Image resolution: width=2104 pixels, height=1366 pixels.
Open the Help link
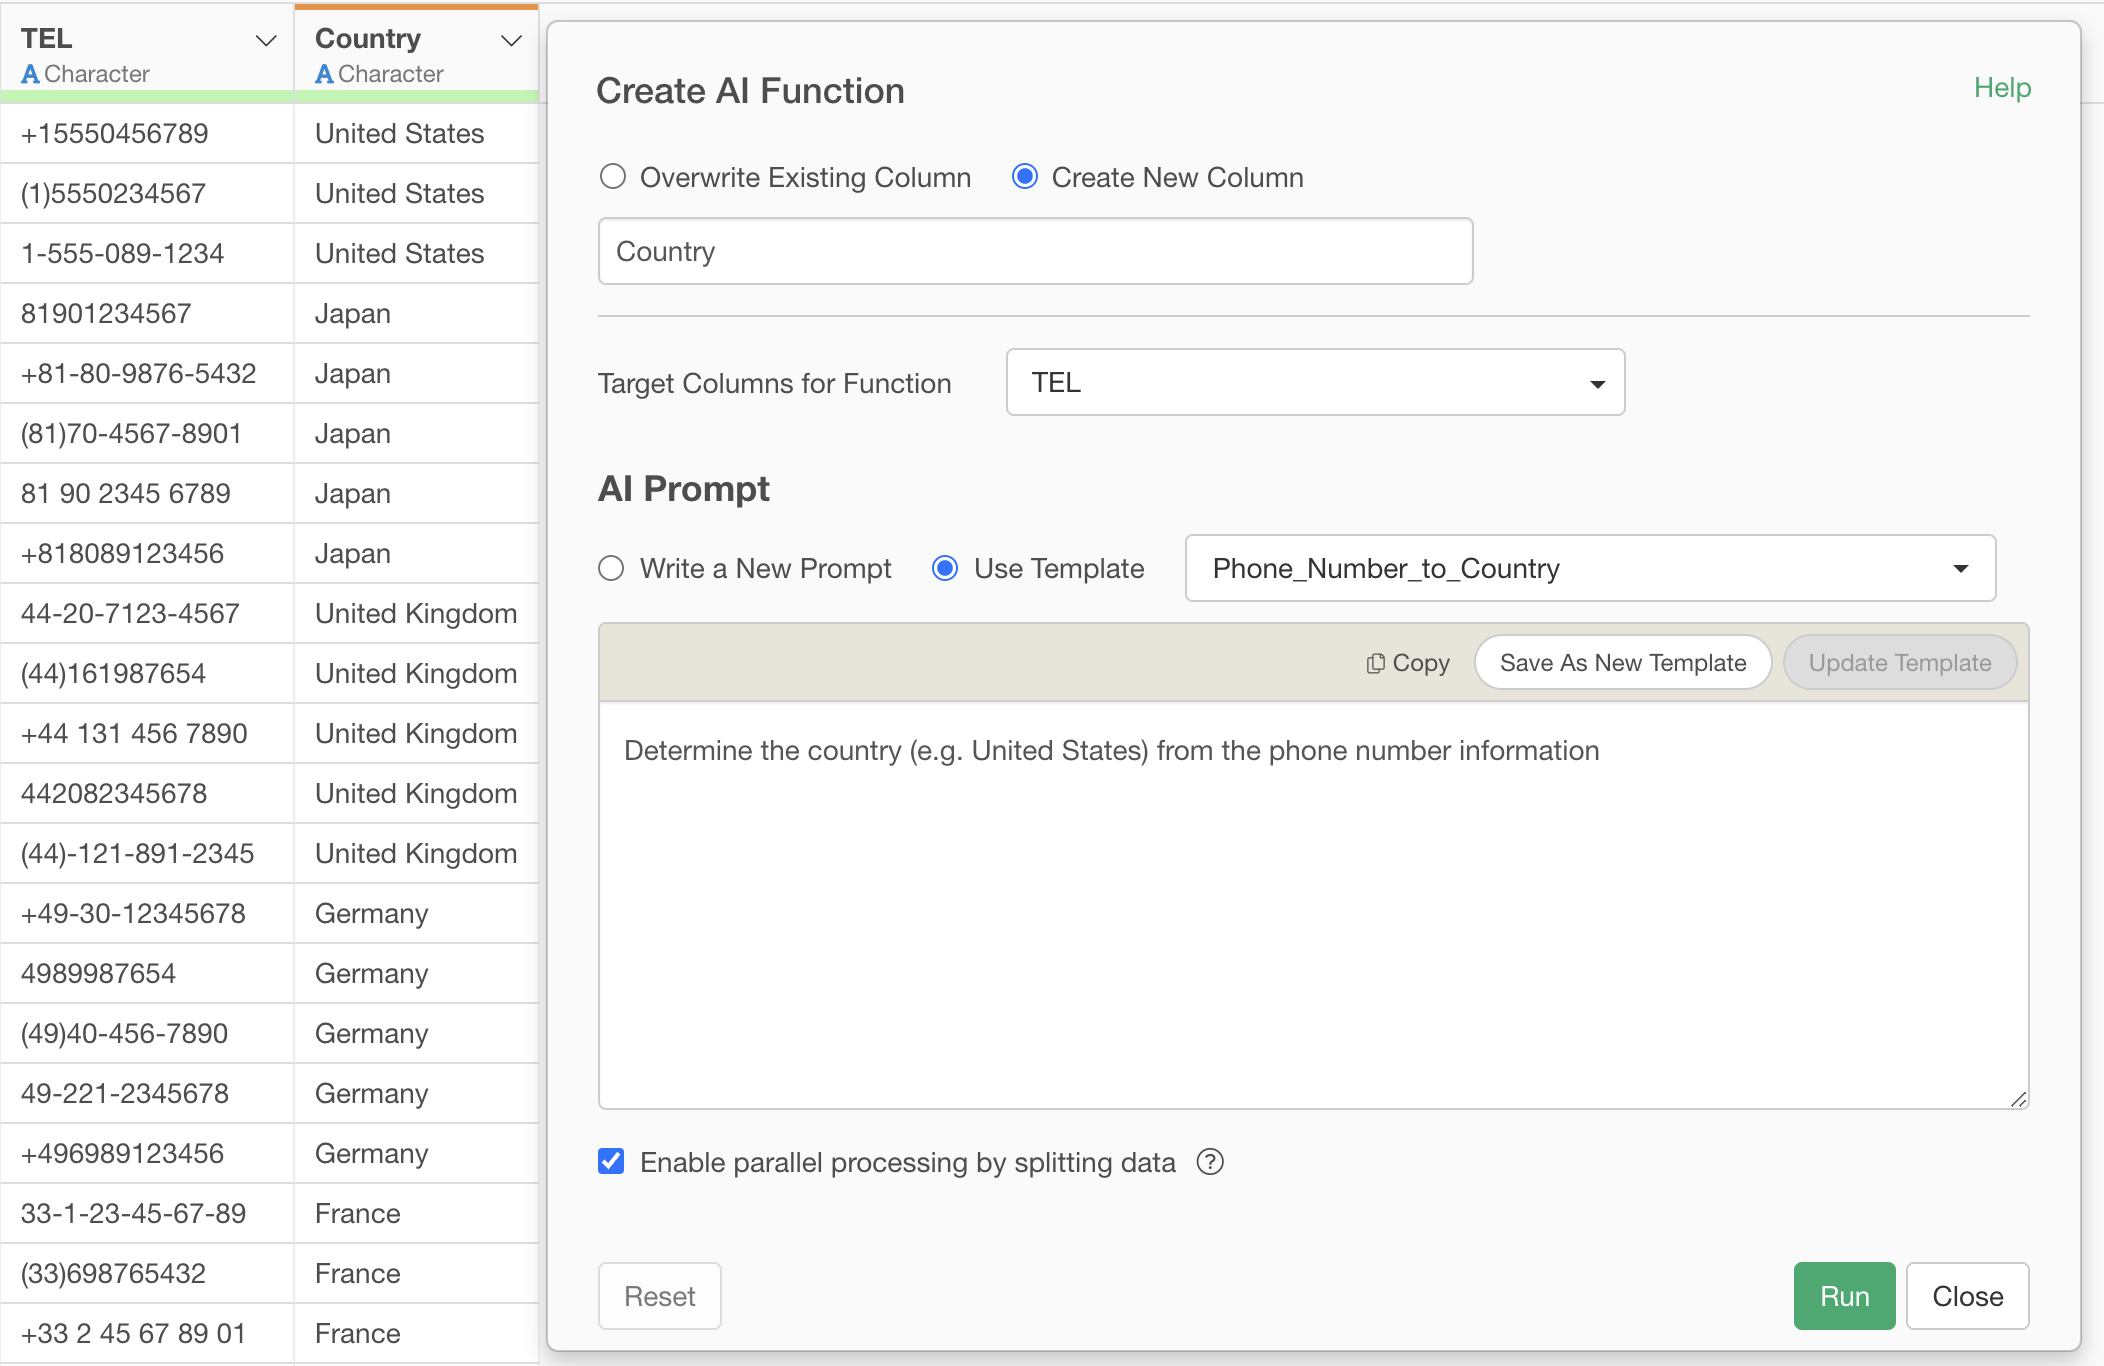click(2001, 88)
